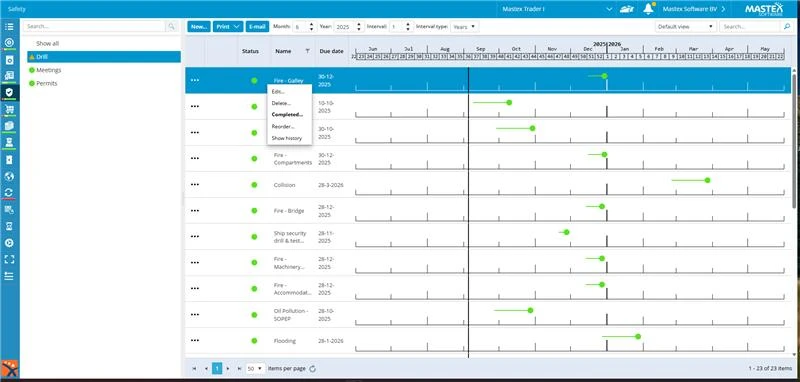
Task: Open the Default view dropdown
Action: [x=686, y=27]
